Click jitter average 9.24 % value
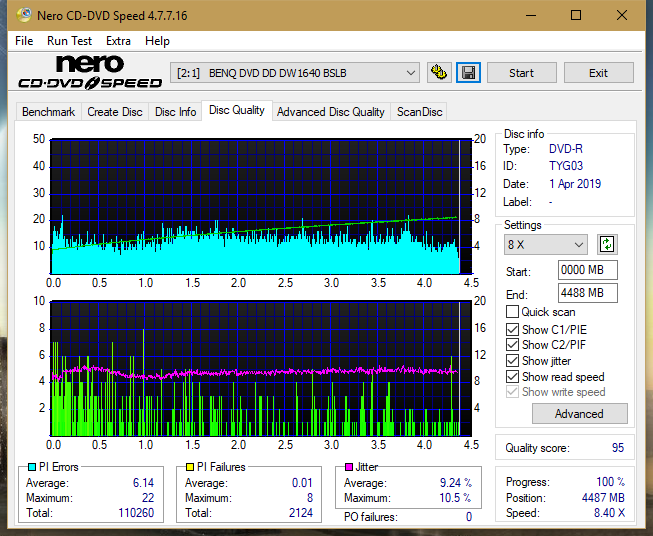The image size is (653, 536). pyautogui.click(x=456, y=483)
